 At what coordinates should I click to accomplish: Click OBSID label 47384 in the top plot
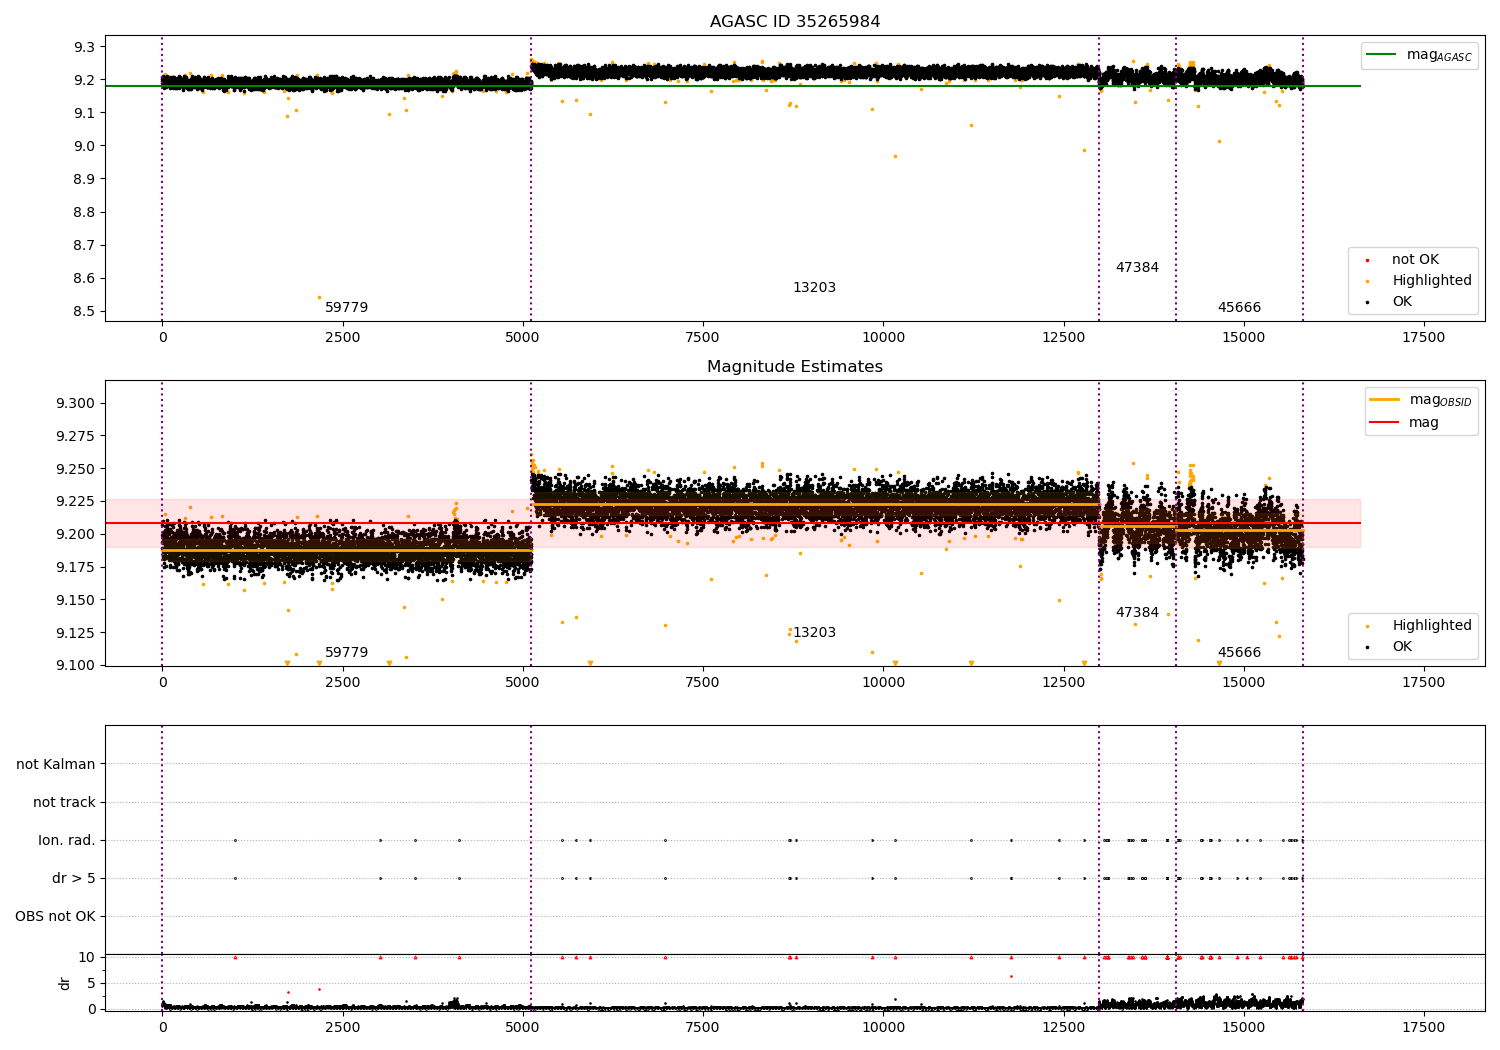coord(1137,268)
